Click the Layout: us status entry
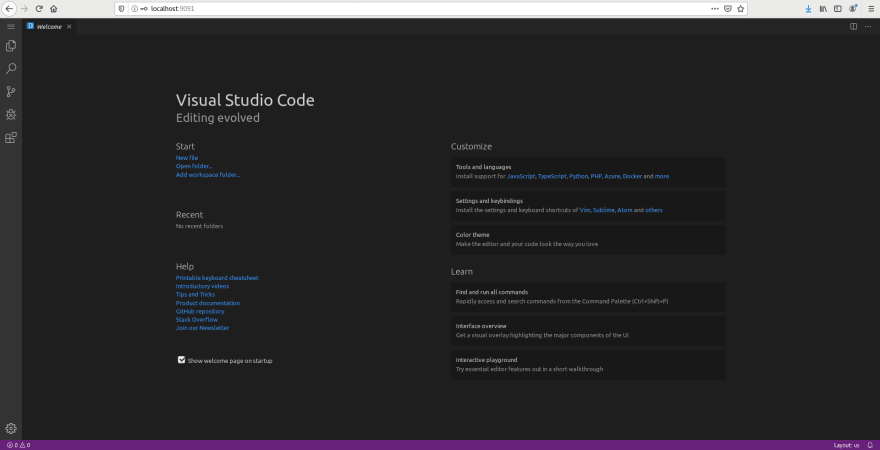Viewport: 880px width, 450px height. 846,445
